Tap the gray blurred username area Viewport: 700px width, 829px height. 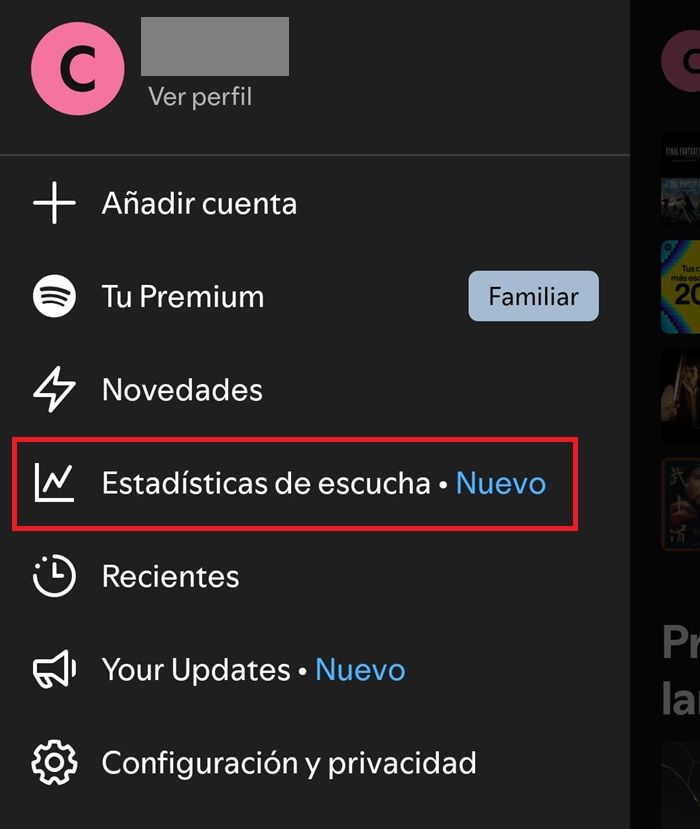[x=215, y=47]
